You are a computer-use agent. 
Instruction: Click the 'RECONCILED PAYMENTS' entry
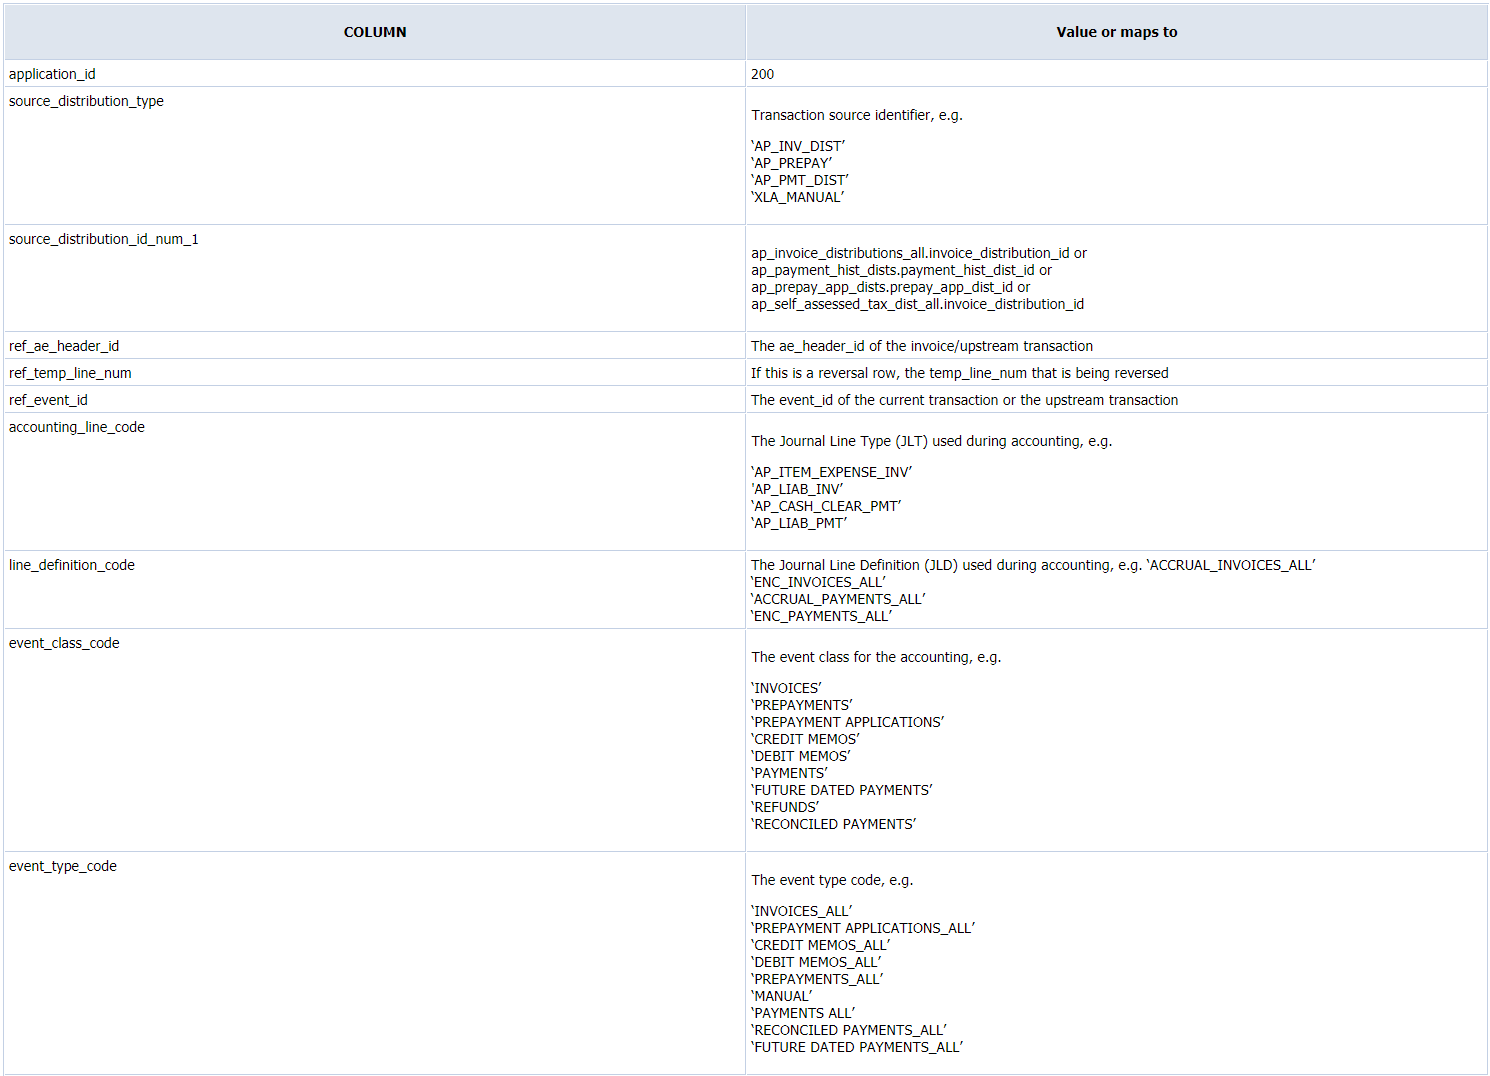833,823
